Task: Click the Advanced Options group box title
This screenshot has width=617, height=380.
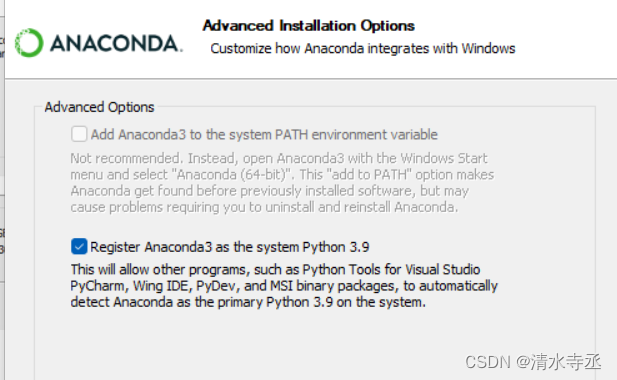Action: 99,107
